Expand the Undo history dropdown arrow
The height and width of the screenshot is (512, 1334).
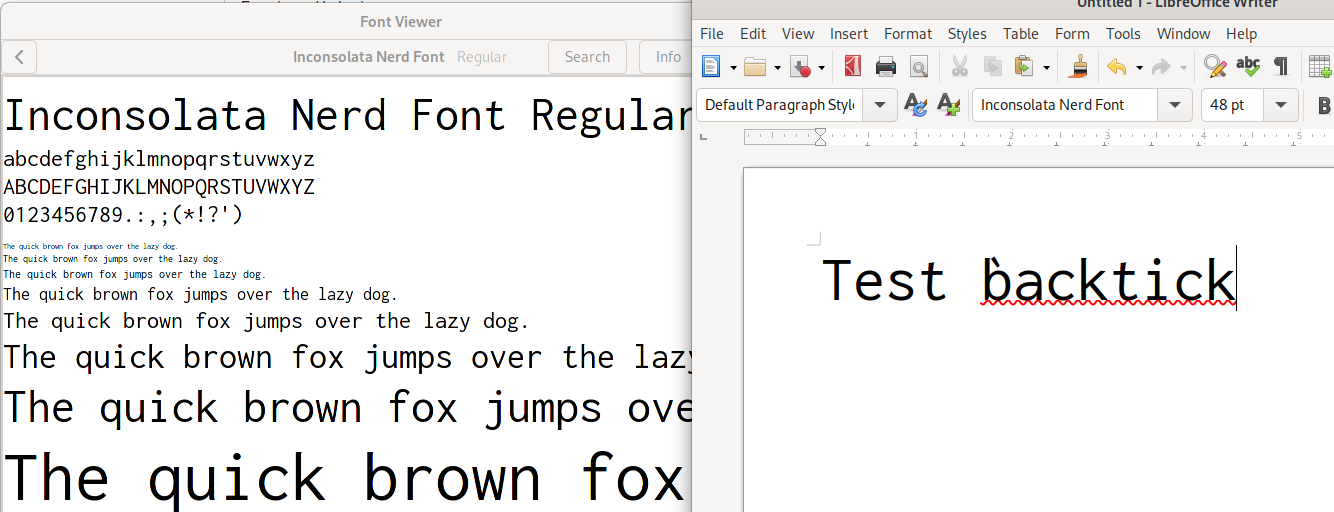tap(1139, 68)
